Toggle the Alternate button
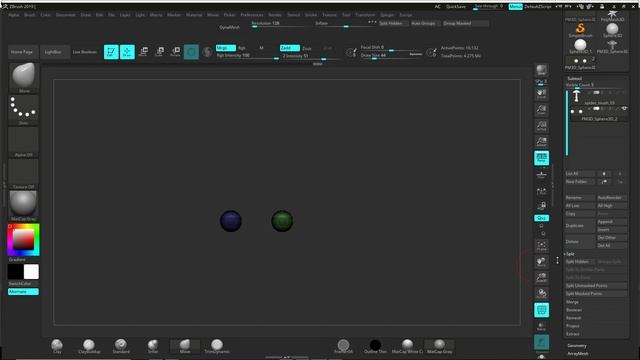Viewport: 640px width, 360px height. pyautogui.click(x=23, y=292)
